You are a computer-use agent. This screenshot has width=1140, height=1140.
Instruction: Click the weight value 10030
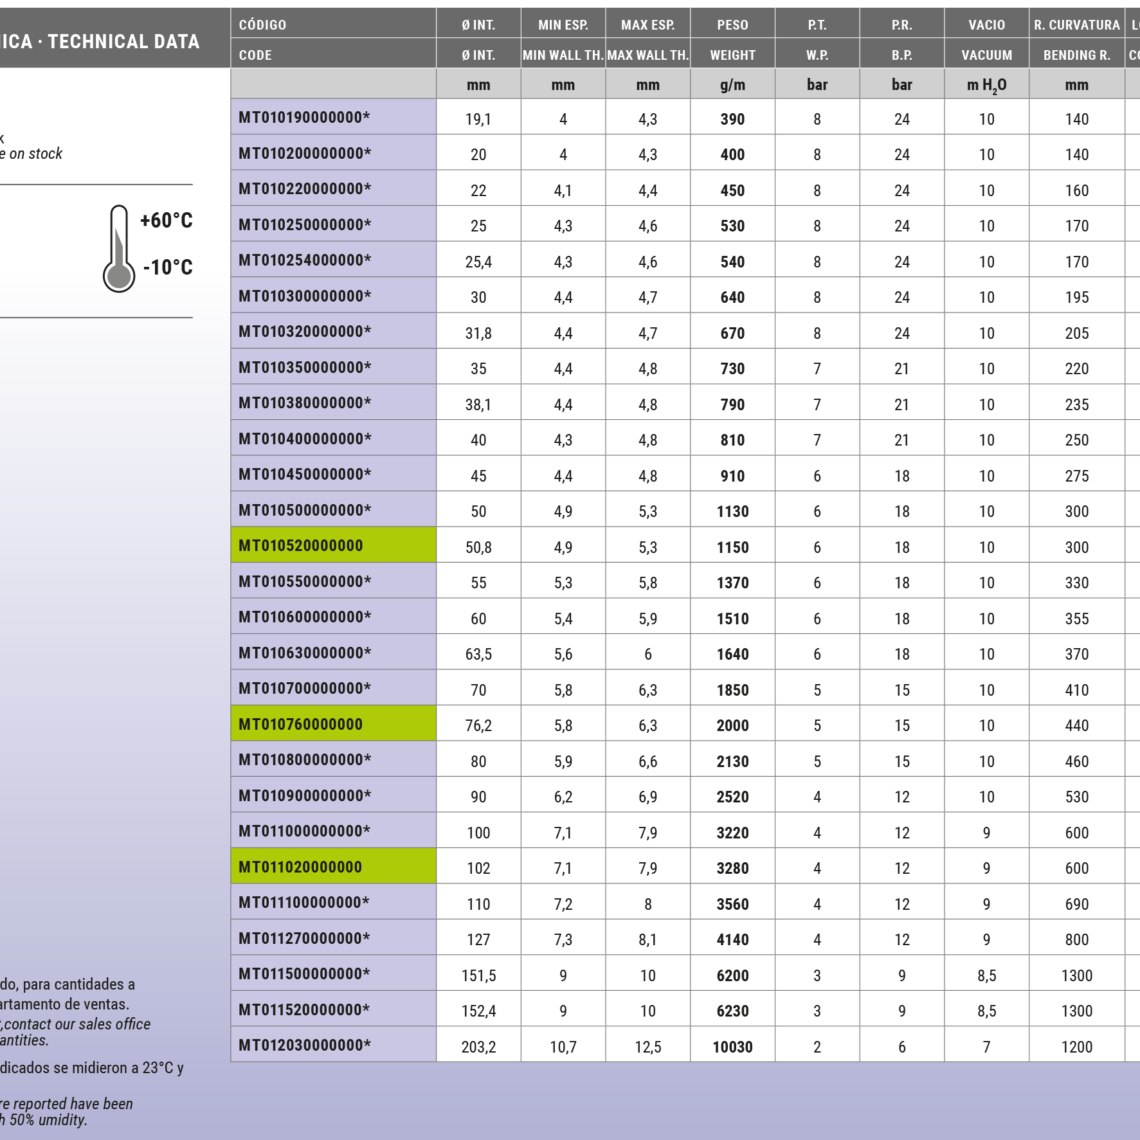click(732, 1047)
